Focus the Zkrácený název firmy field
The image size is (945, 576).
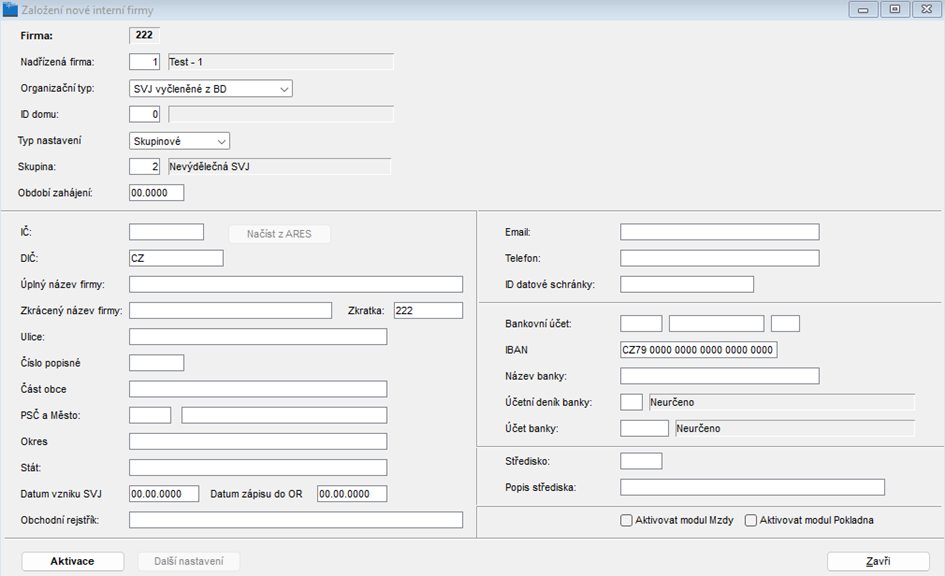tap(230, 310)
